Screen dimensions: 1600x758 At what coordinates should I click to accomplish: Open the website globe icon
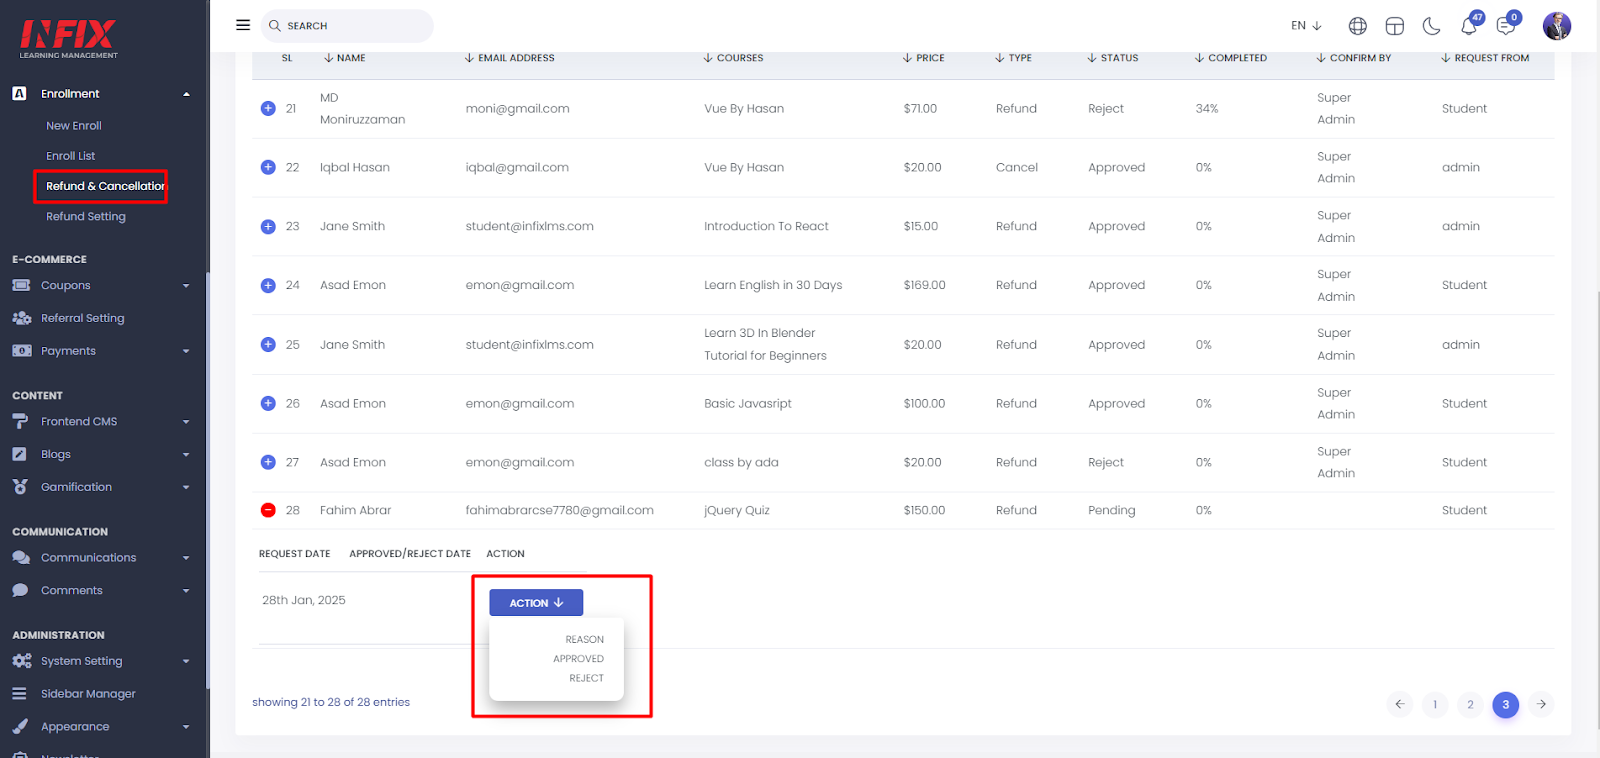[1357, 26]
